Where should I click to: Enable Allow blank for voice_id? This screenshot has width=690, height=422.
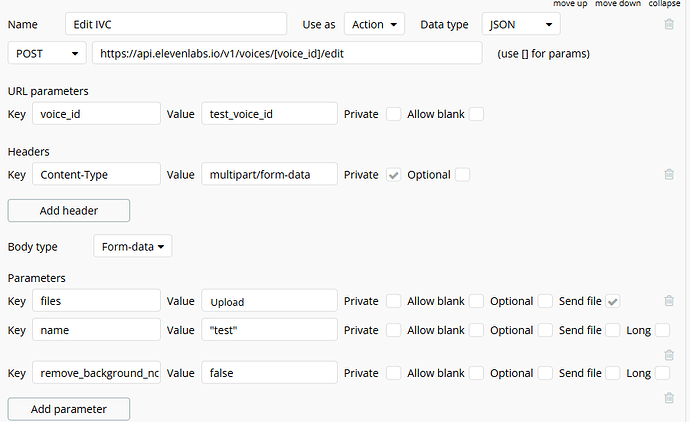click(x=476, y=114)
